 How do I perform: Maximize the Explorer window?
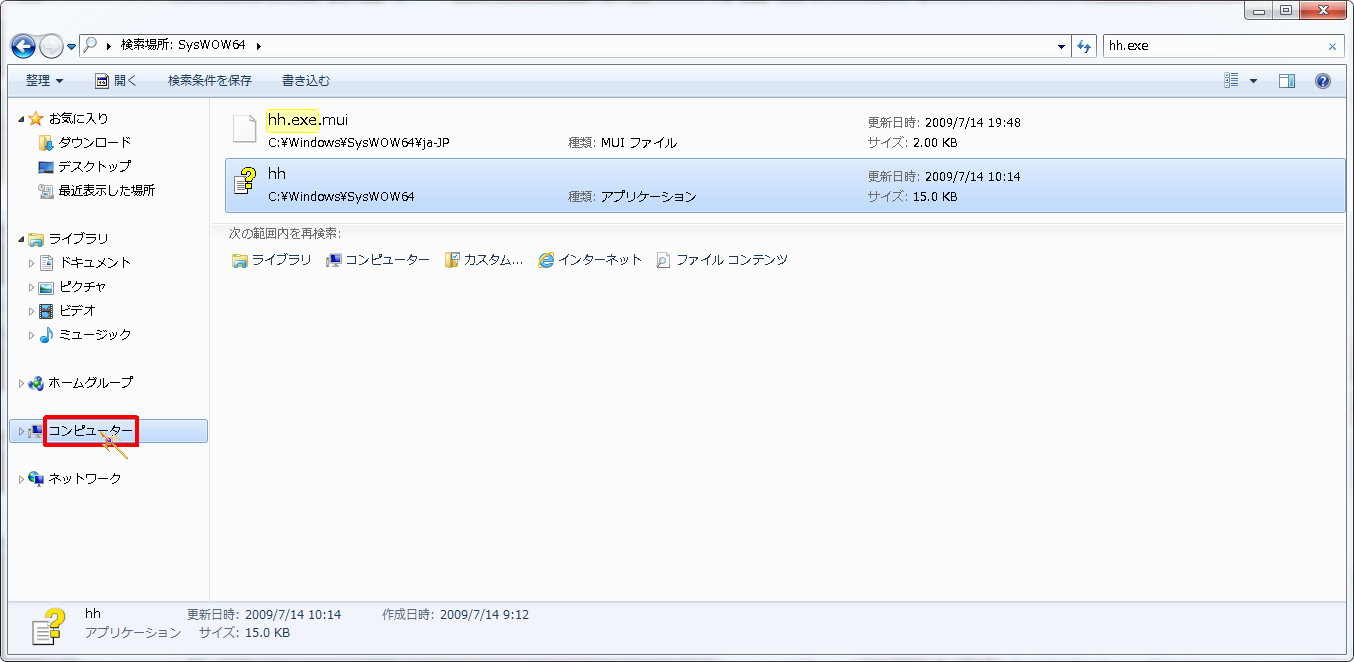pyautogui.click(x=1286, y=10)
